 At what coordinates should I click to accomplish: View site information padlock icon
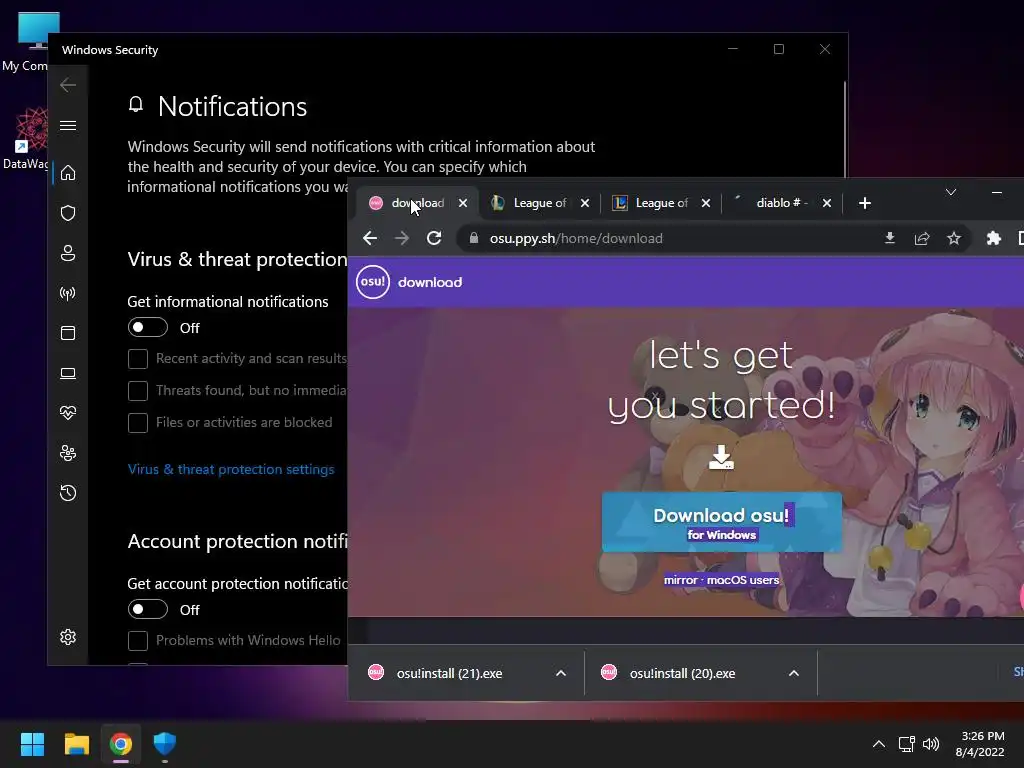pos(474,238)
